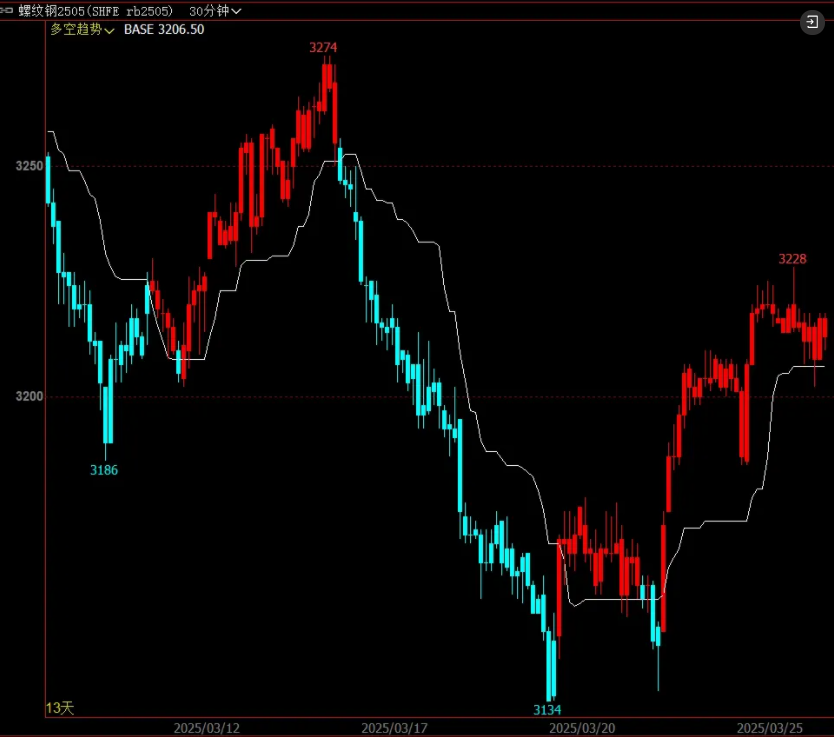Click the 螺纹钢2505(SHFE rb2505) contract title
Viewport: 834px width, 737px height.
(96, 11)
